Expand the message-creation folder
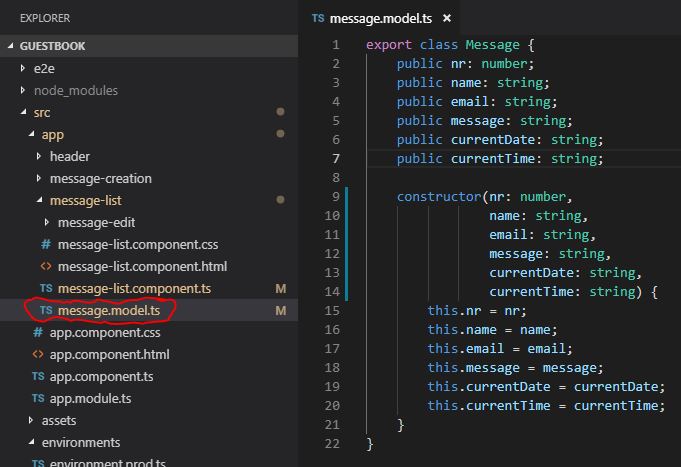This screenshot has width=681, height=467. pos(39,178)
